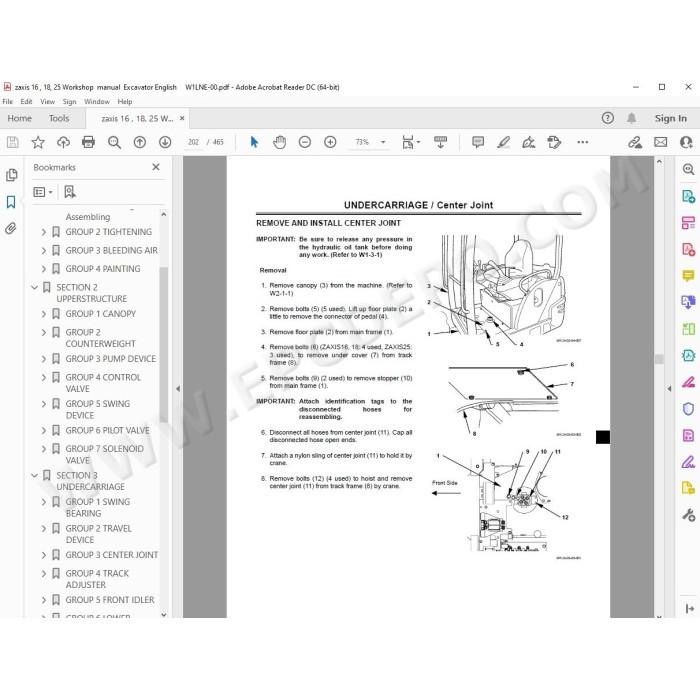Image resolution: width=700 pixels, height=700 pixels.
Task: Send file by email envelope icon
Action: [661, 142]
